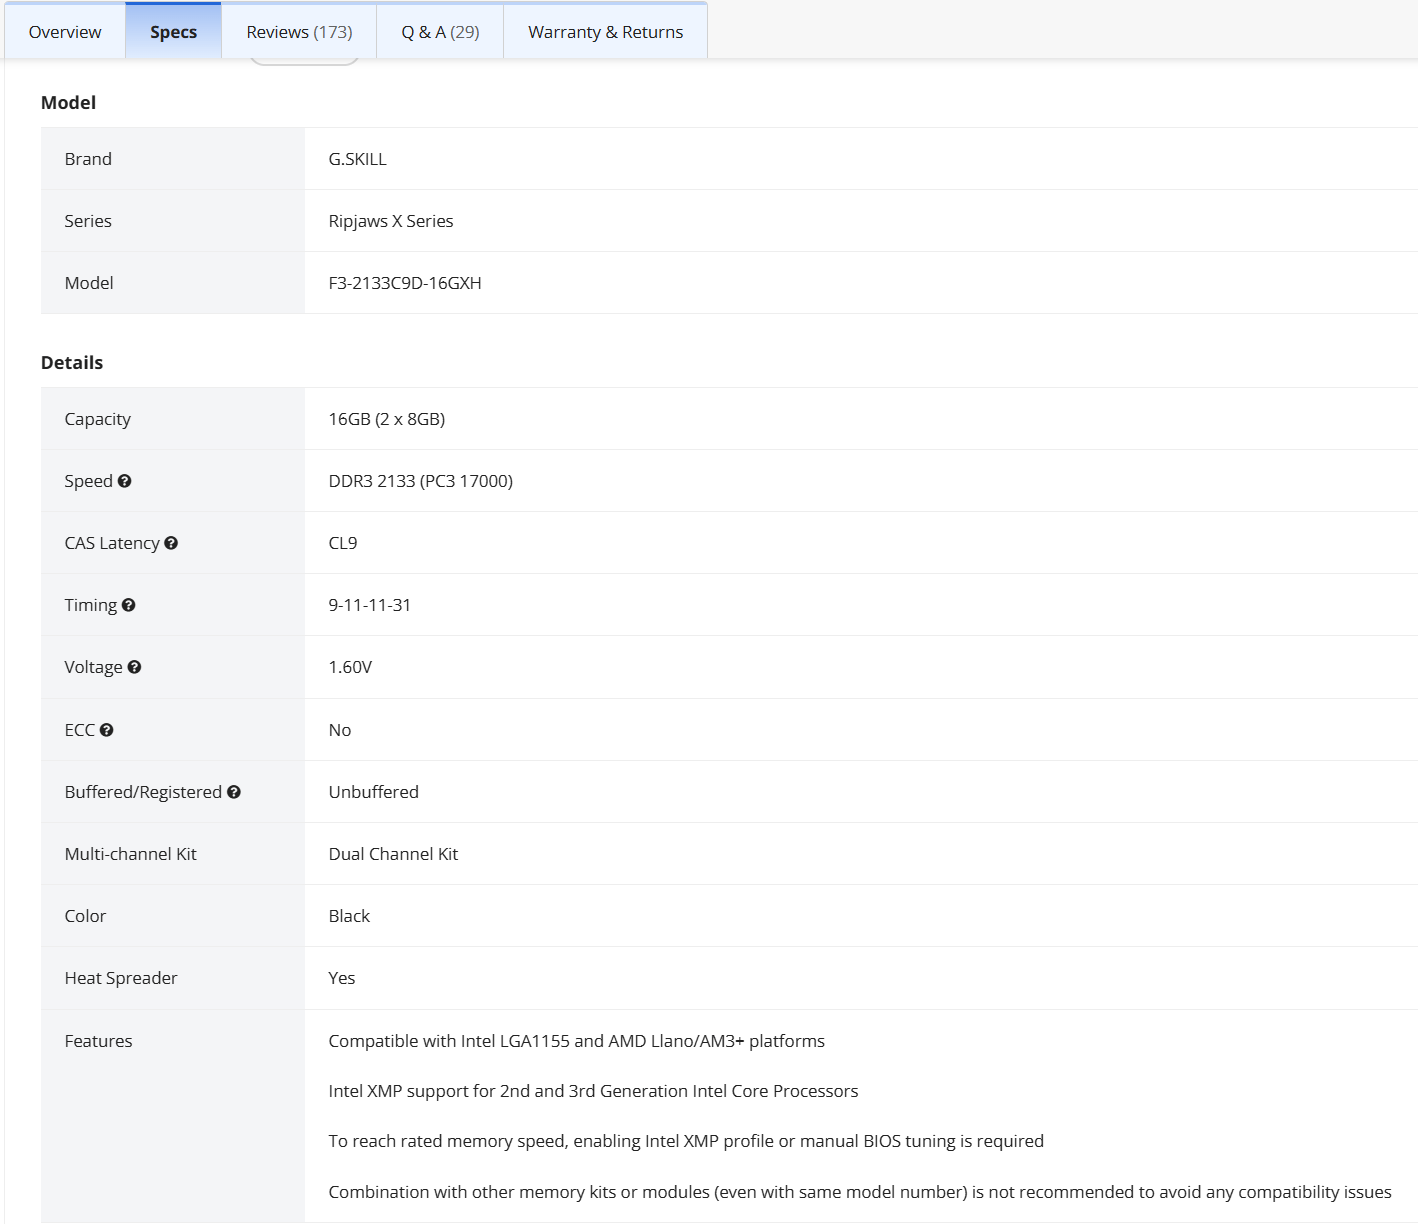
Task: Click the help icon next to Timing
Action: (x=128, y=605)
